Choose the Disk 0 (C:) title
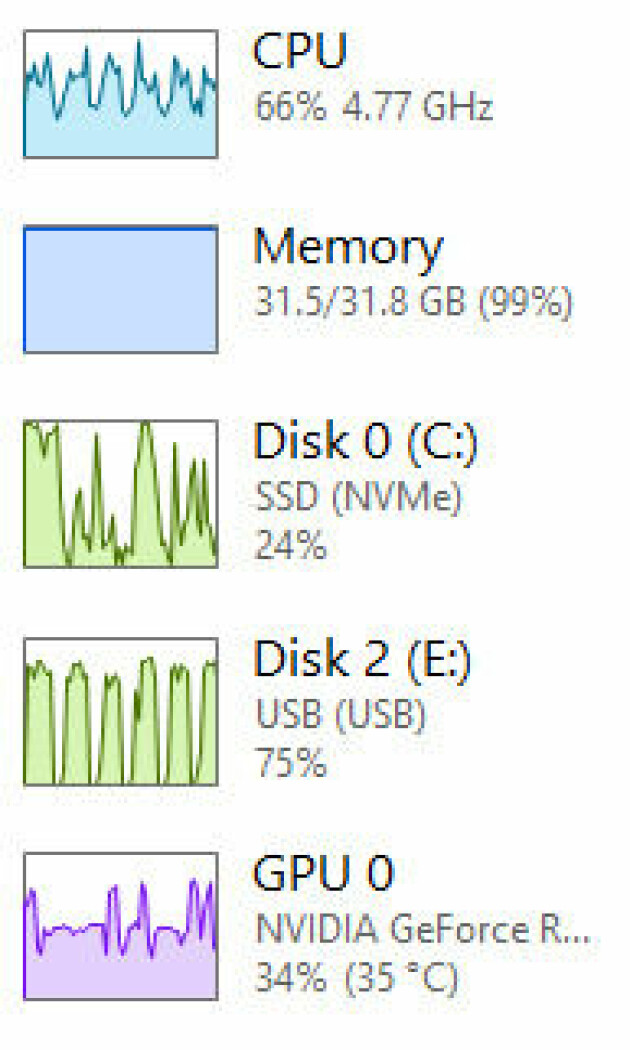Image resolution: width=630 pixels, height=1050 pixels. tap(366, 442)
